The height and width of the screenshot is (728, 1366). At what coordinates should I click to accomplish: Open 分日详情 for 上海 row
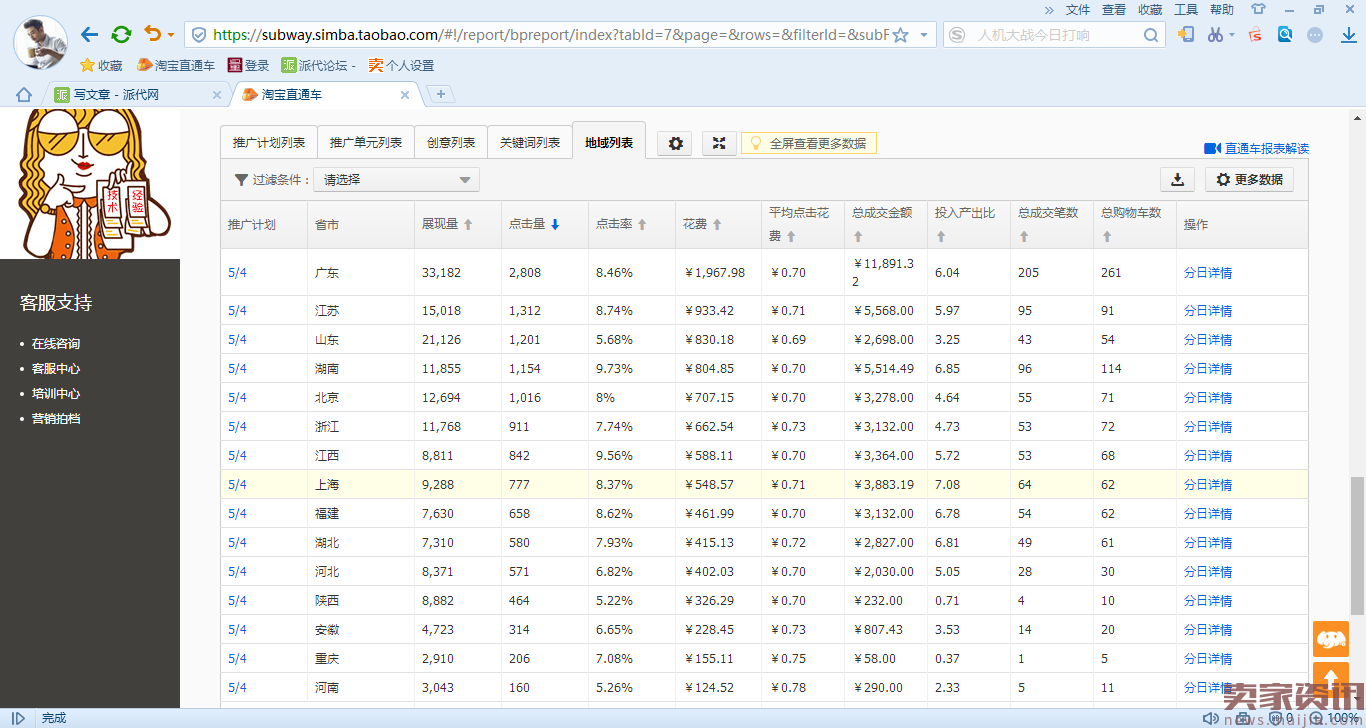click(x=1208, y=484)
